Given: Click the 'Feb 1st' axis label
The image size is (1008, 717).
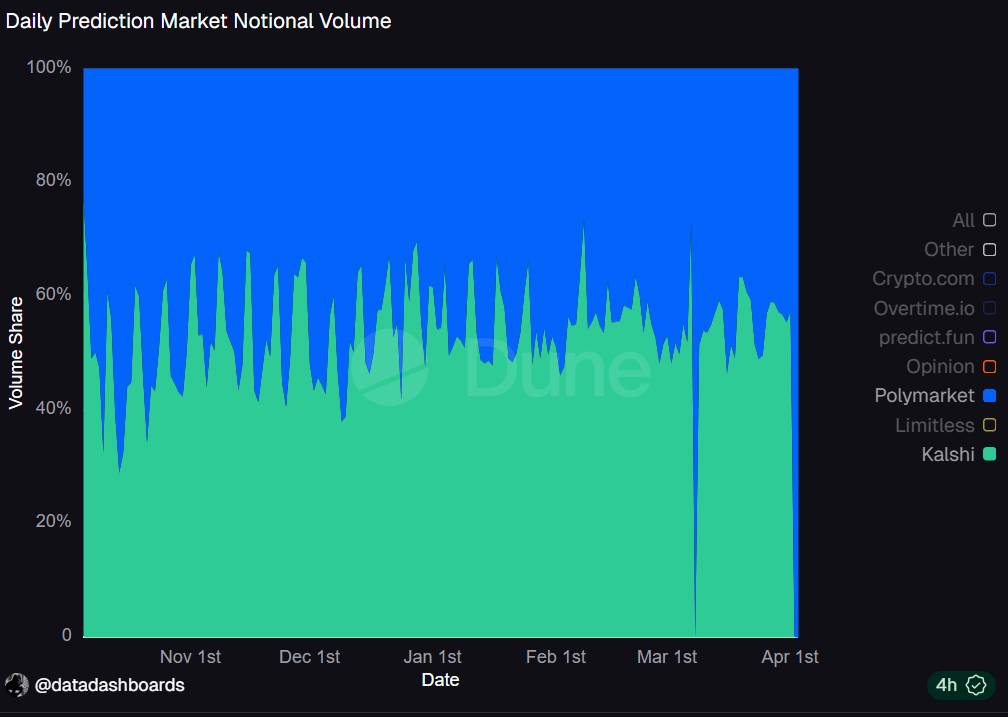Looking at the screenshot, I should coord(556,657).
